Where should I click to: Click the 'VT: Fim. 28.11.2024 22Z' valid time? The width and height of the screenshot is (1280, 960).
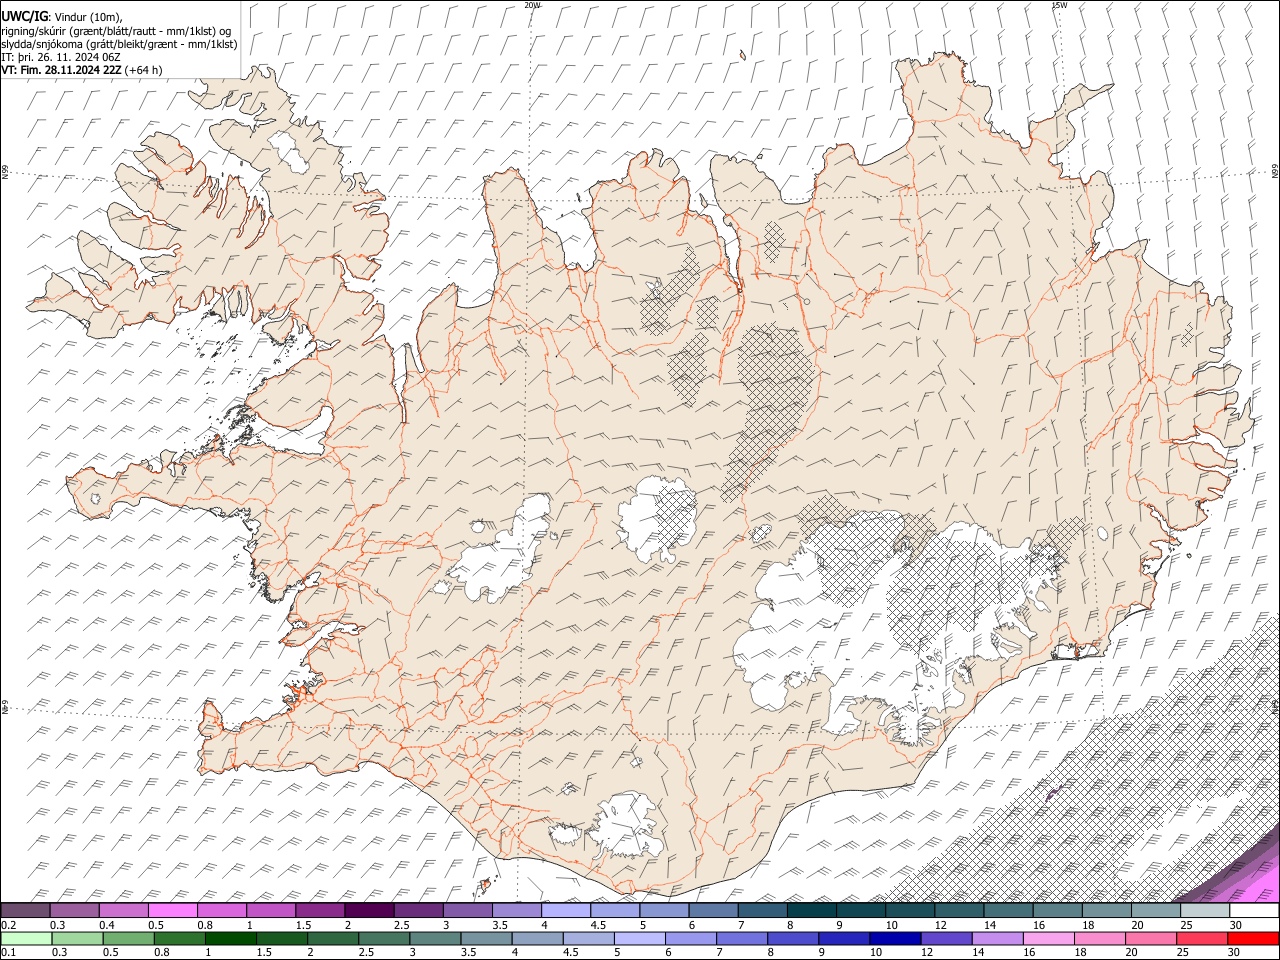61,70
